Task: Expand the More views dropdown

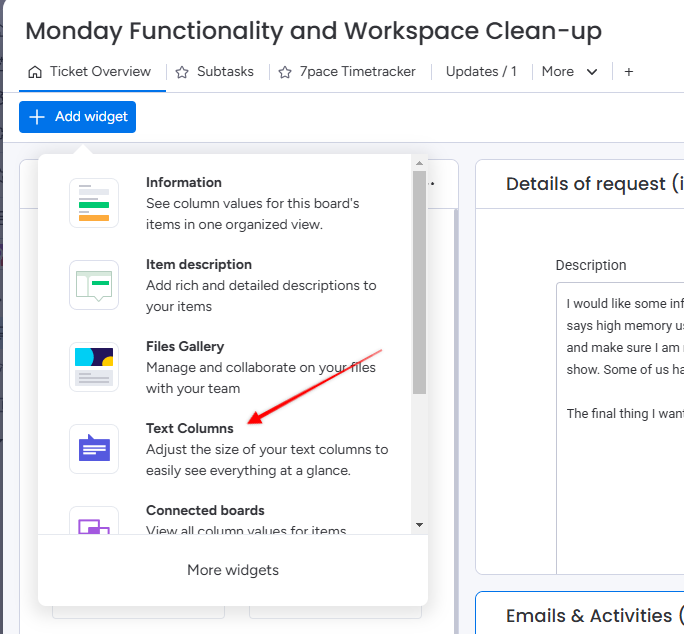Action: tap(569, 72)
